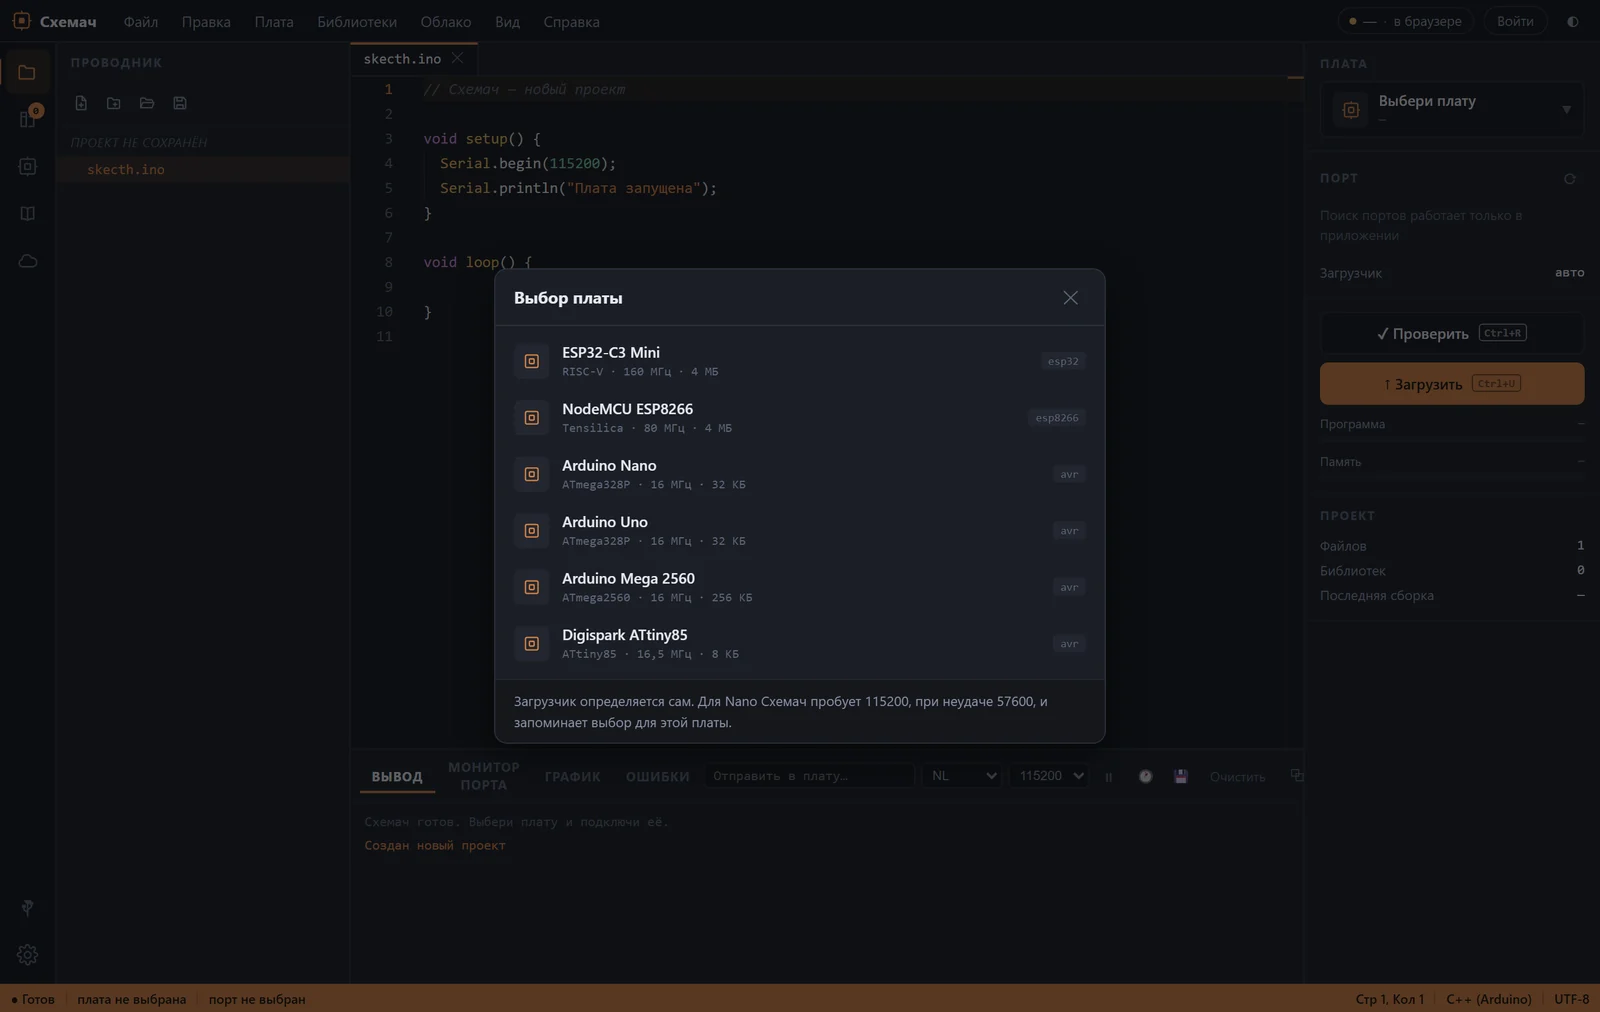Click the Готов status bar entry
Viewport: 1600px width, 1012px height.
(33, 999)
